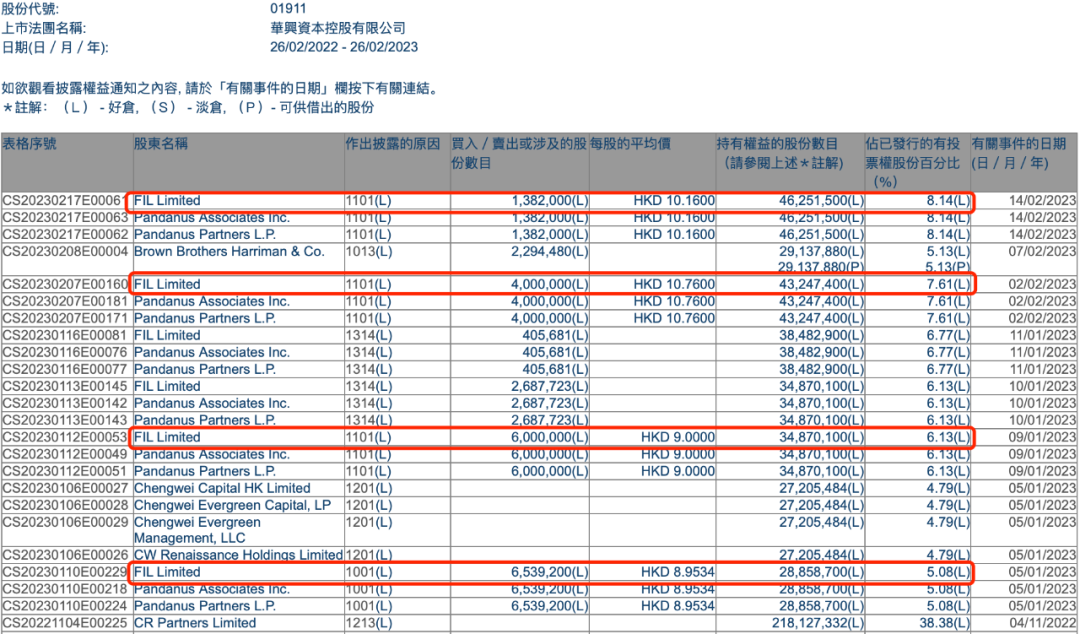Screen dimensions: 1080x634
Task: Click 7.61(L) in row CS20230207E00160
Action: click(x=948, y=284)
